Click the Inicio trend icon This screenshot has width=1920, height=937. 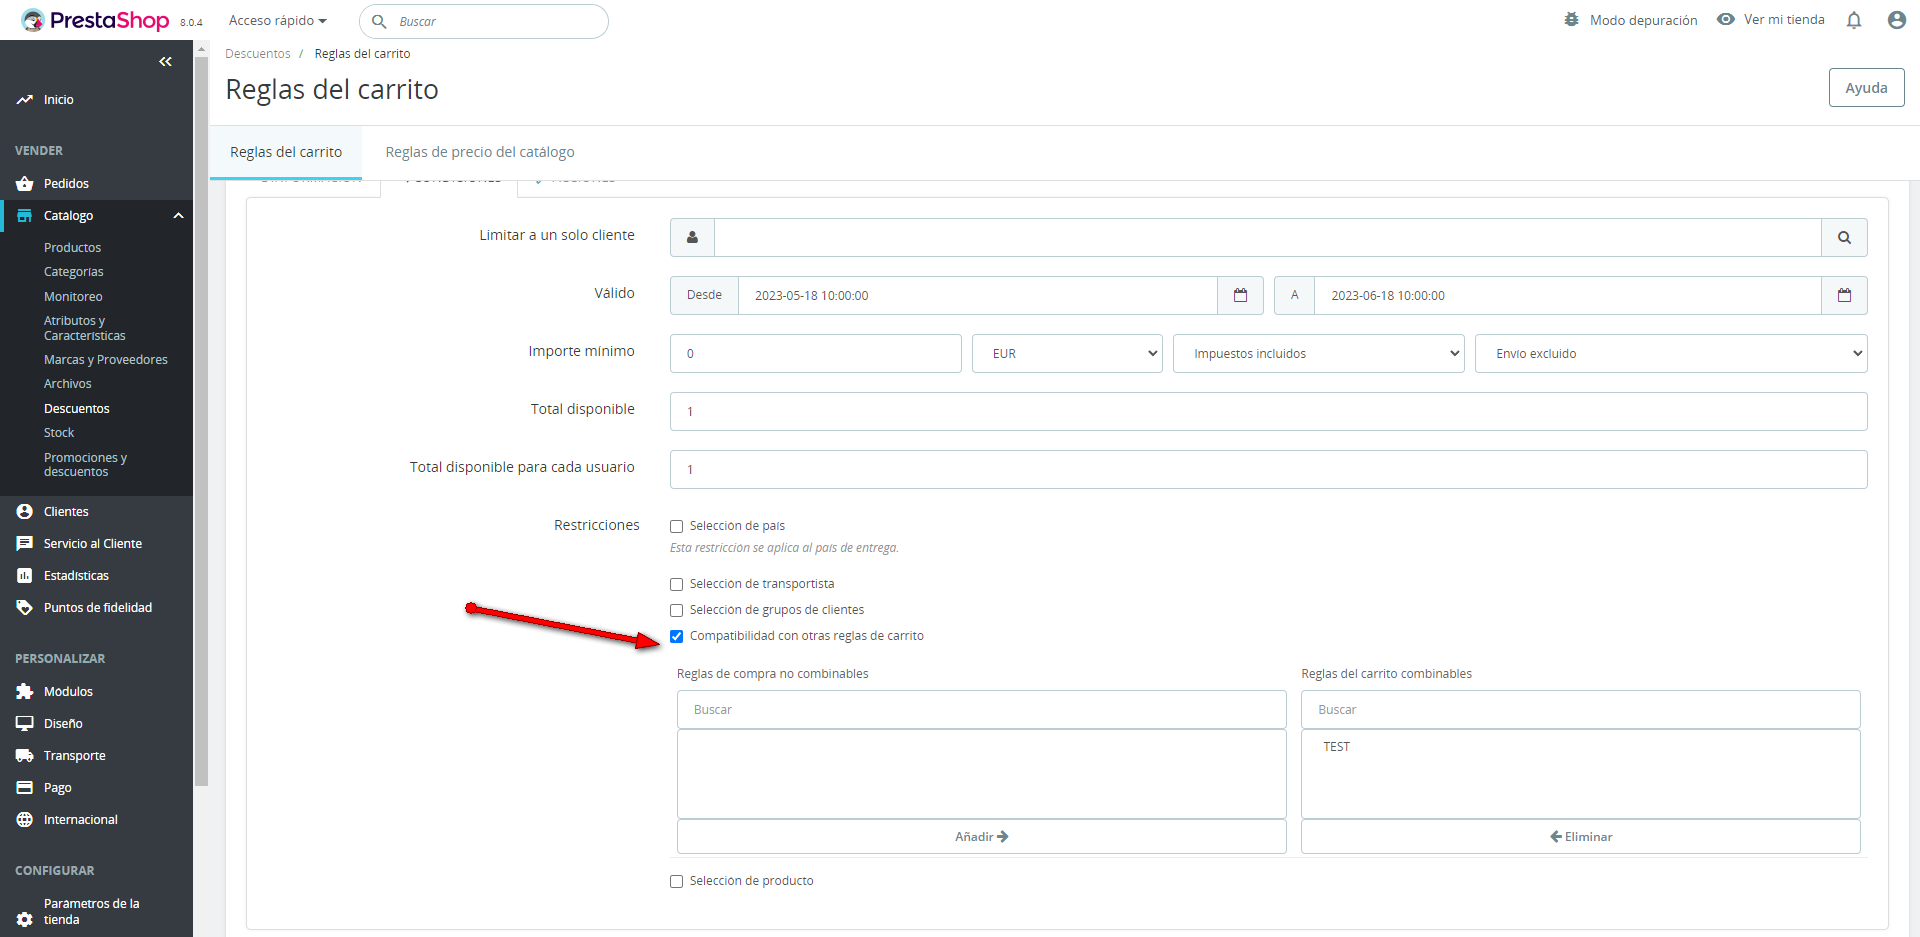(x=25, y=100)
